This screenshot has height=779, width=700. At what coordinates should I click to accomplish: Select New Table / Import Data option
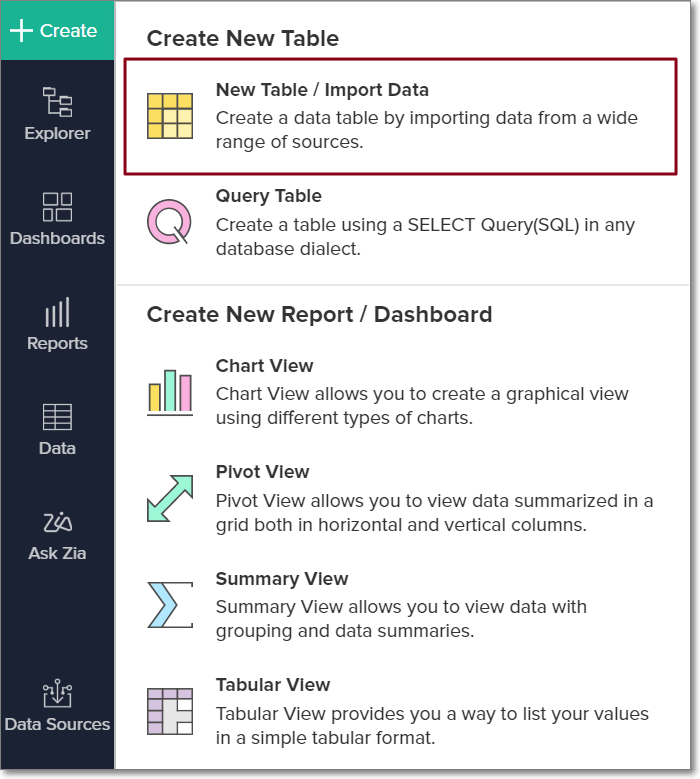(x=322, y=90)
